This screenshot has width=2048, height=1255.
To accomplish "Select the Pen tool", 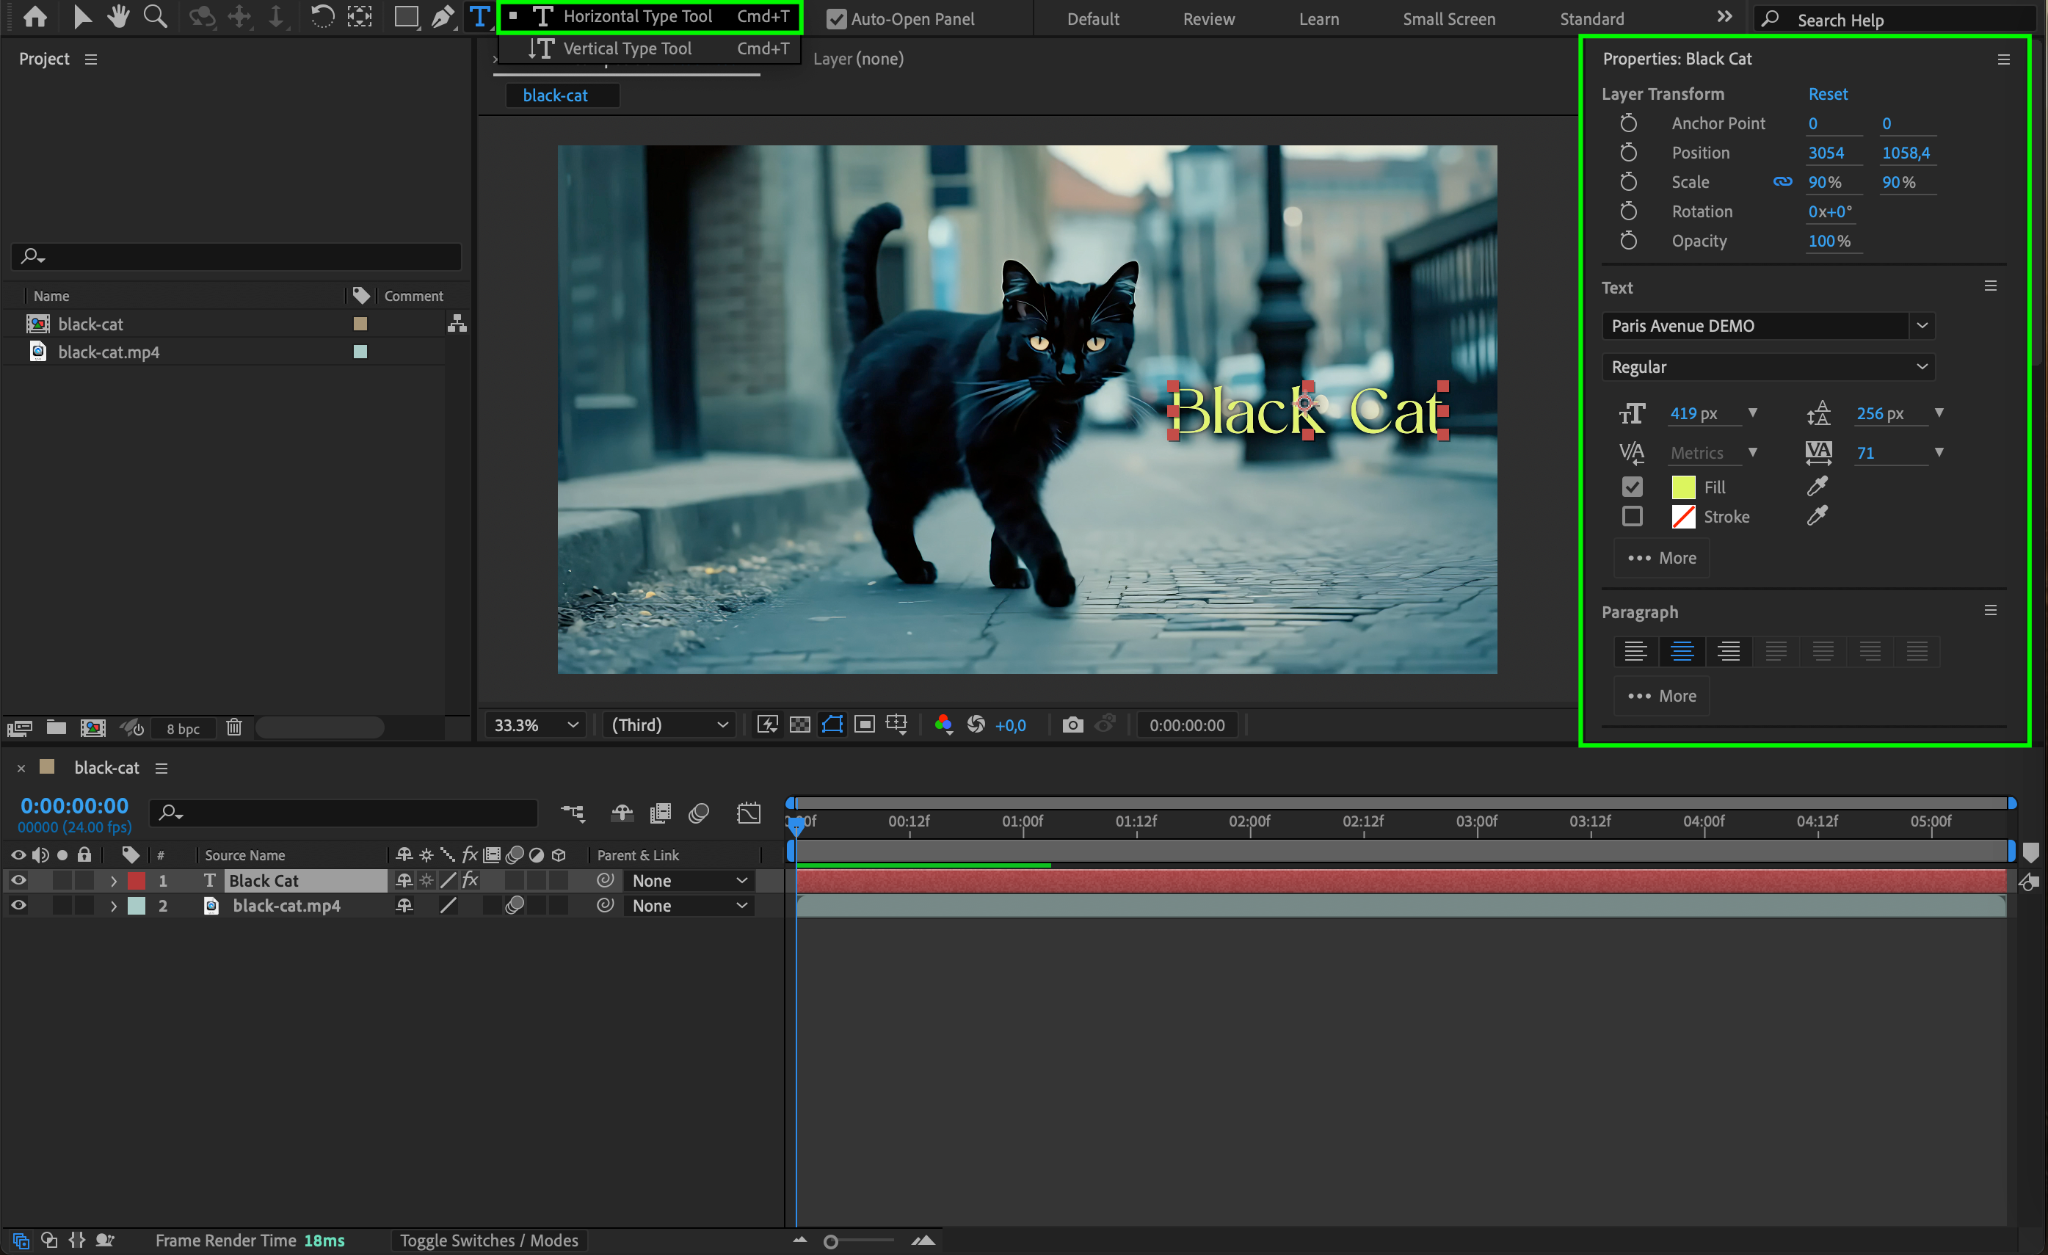I will (x=442, y=16).
